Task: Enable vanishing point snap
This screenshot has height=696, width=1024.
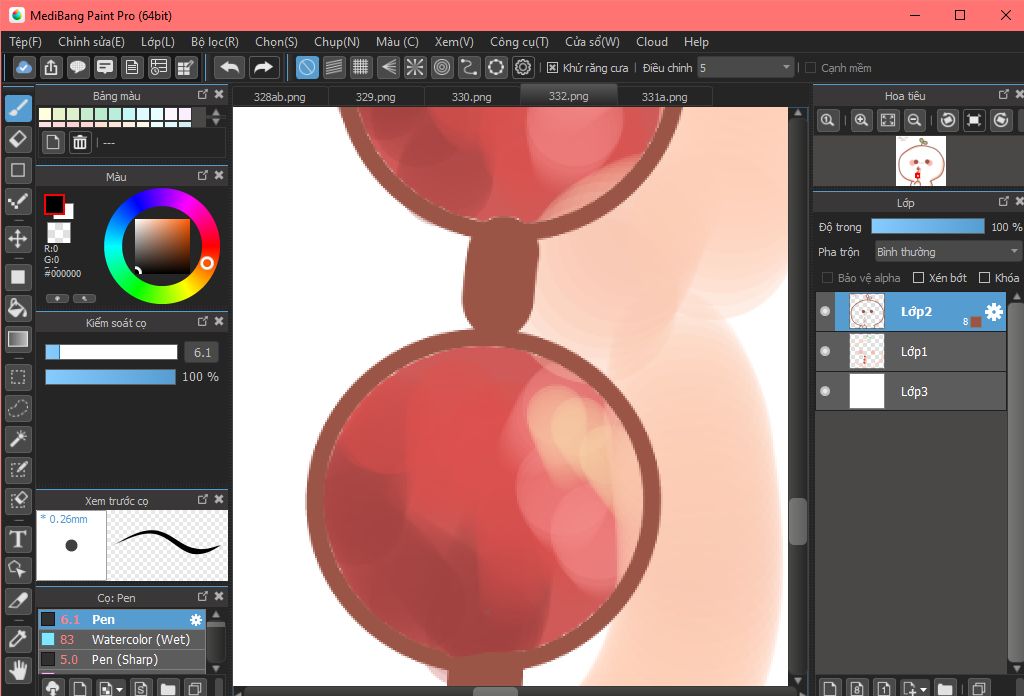Action: coord(388,67)
